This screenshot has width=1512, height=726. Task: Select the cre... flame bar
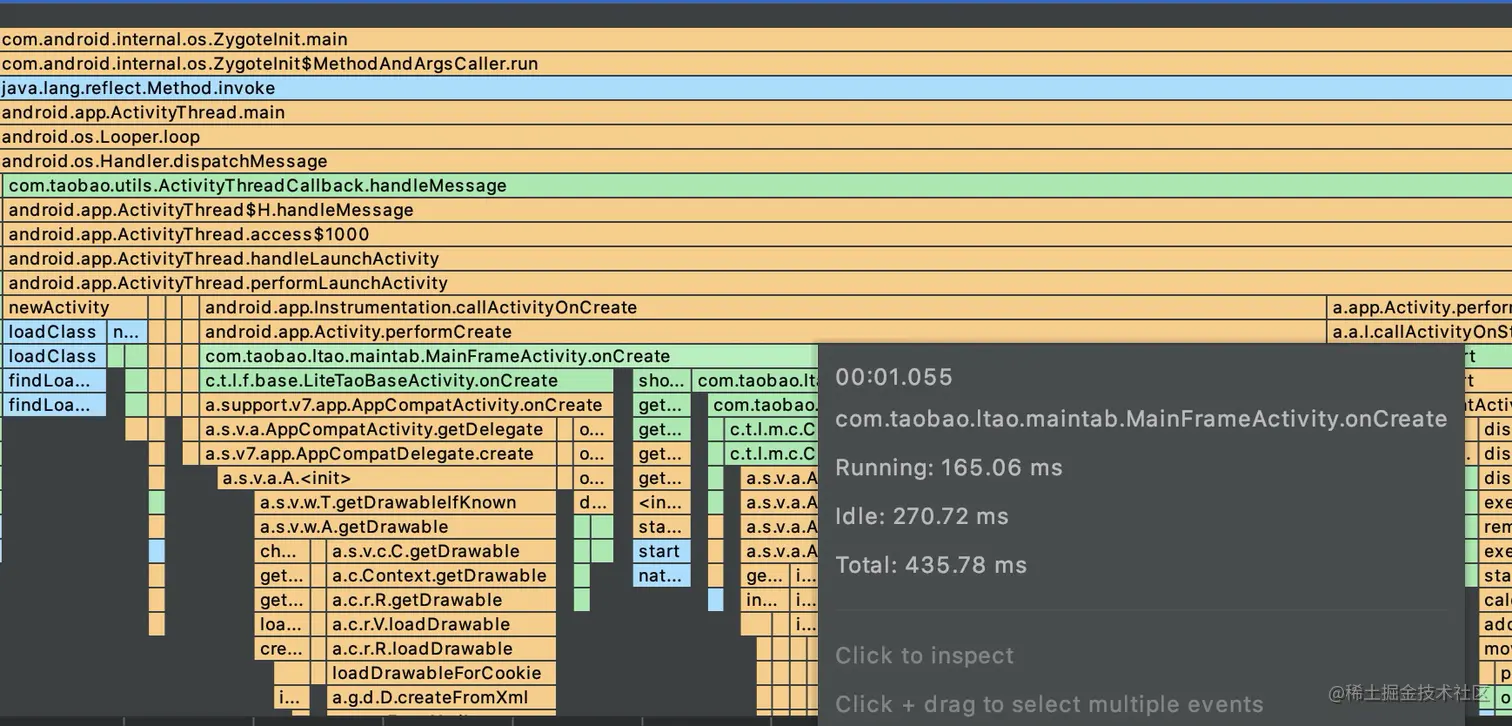pos(282,649)
